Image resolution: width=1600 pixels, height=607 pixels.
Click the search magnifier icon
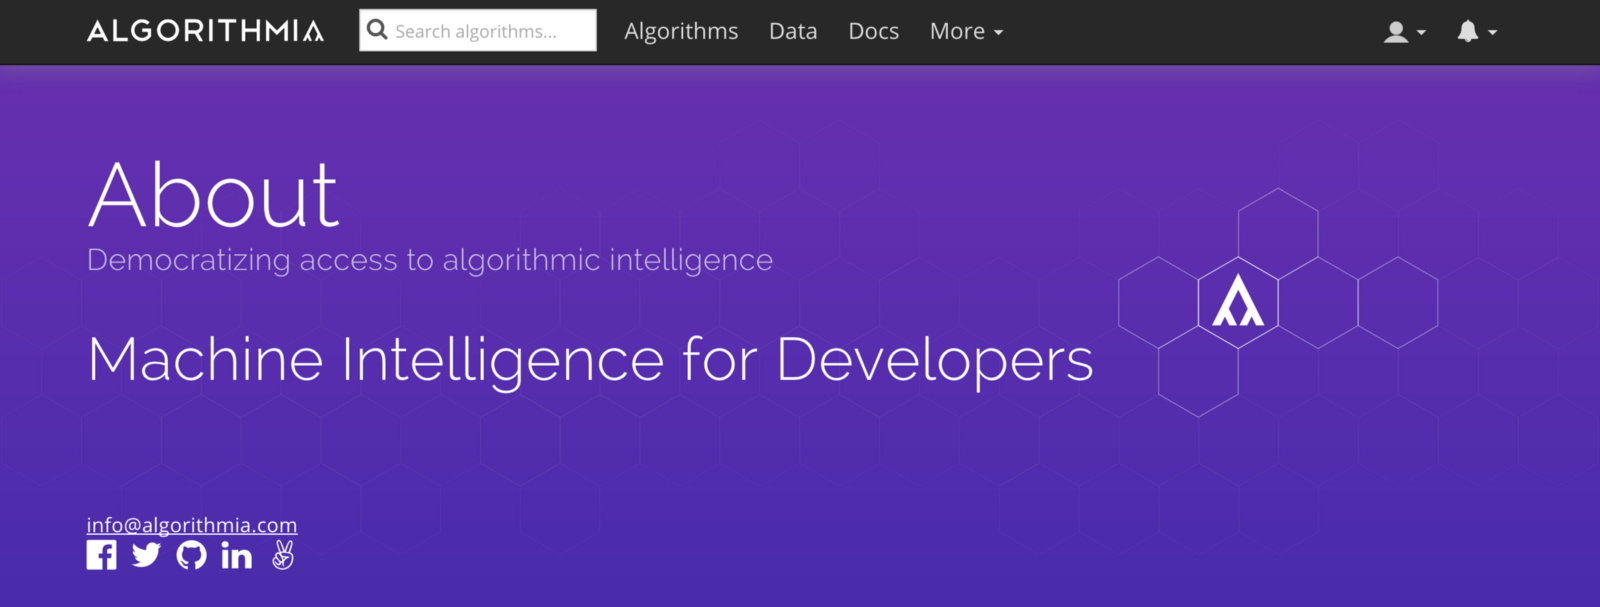[x=377, y=30]
